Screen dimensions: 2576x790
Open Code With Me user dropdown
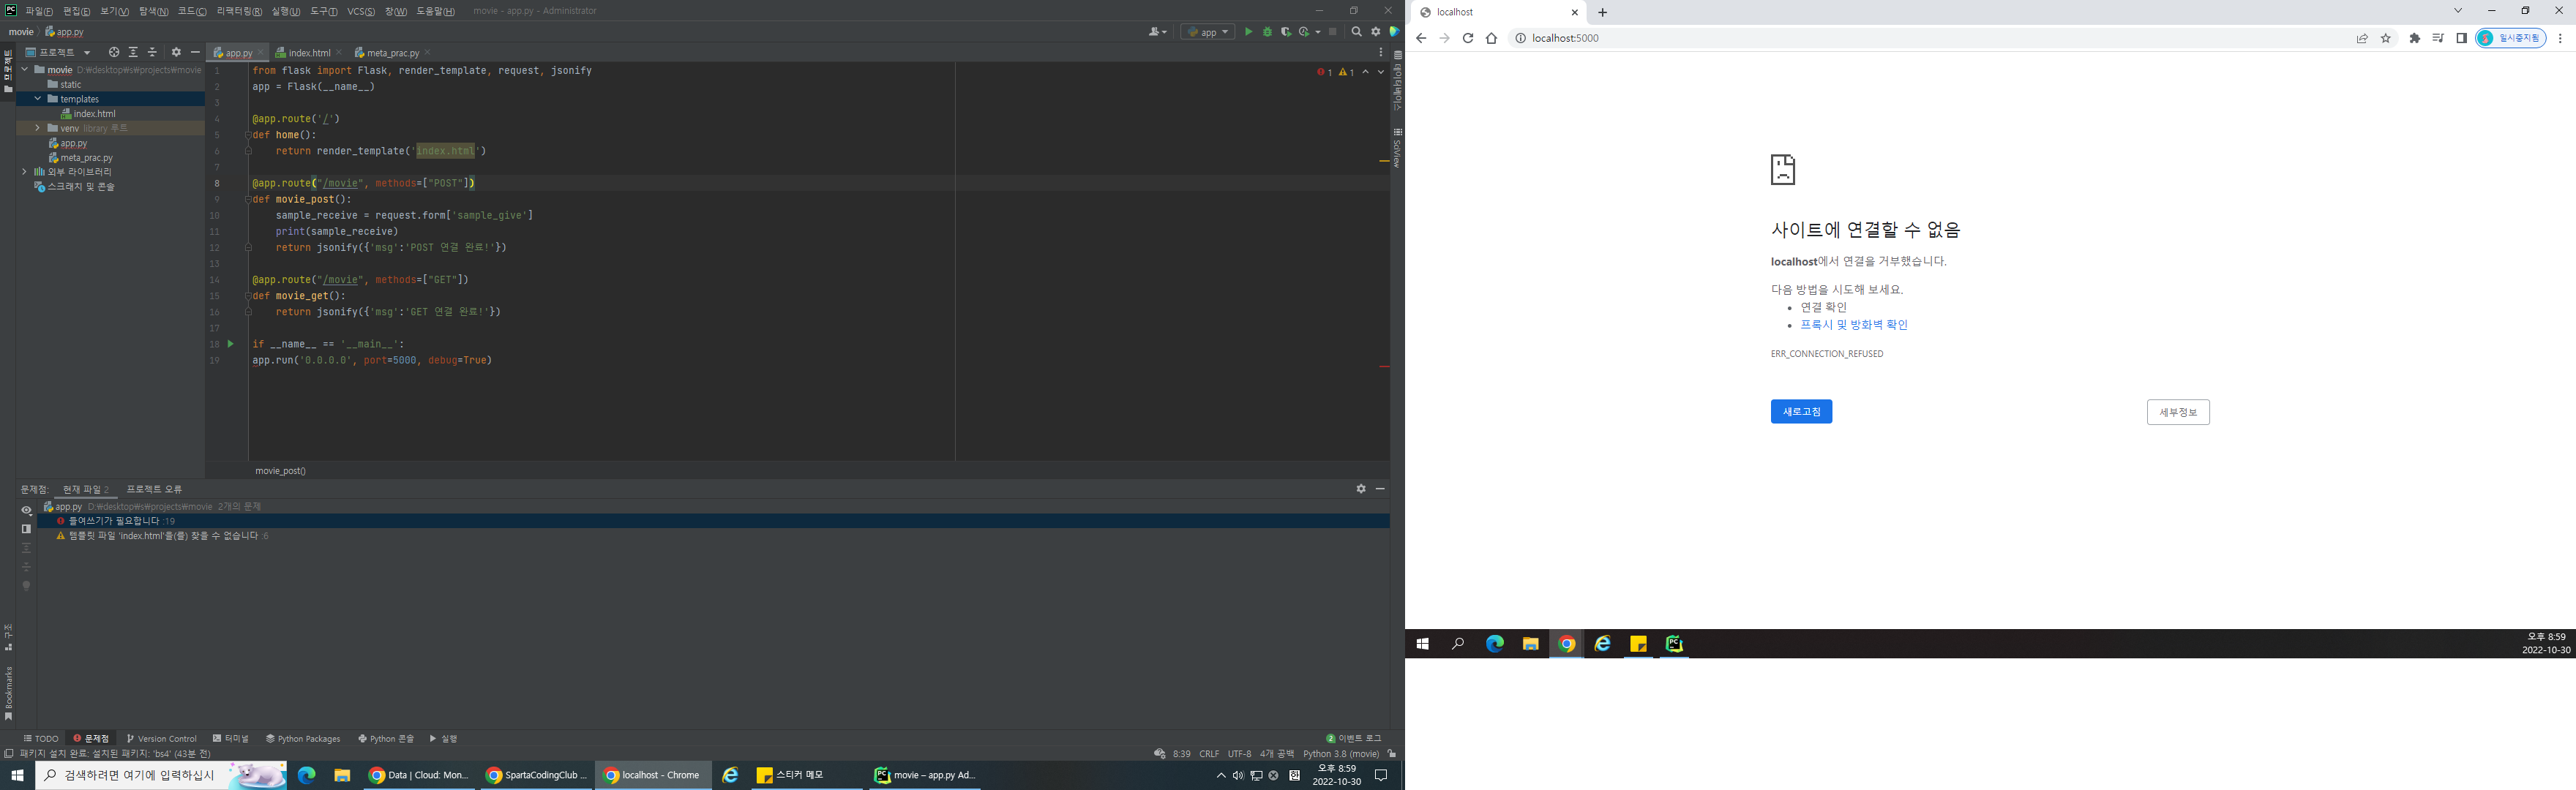(x=1158, y=32)
